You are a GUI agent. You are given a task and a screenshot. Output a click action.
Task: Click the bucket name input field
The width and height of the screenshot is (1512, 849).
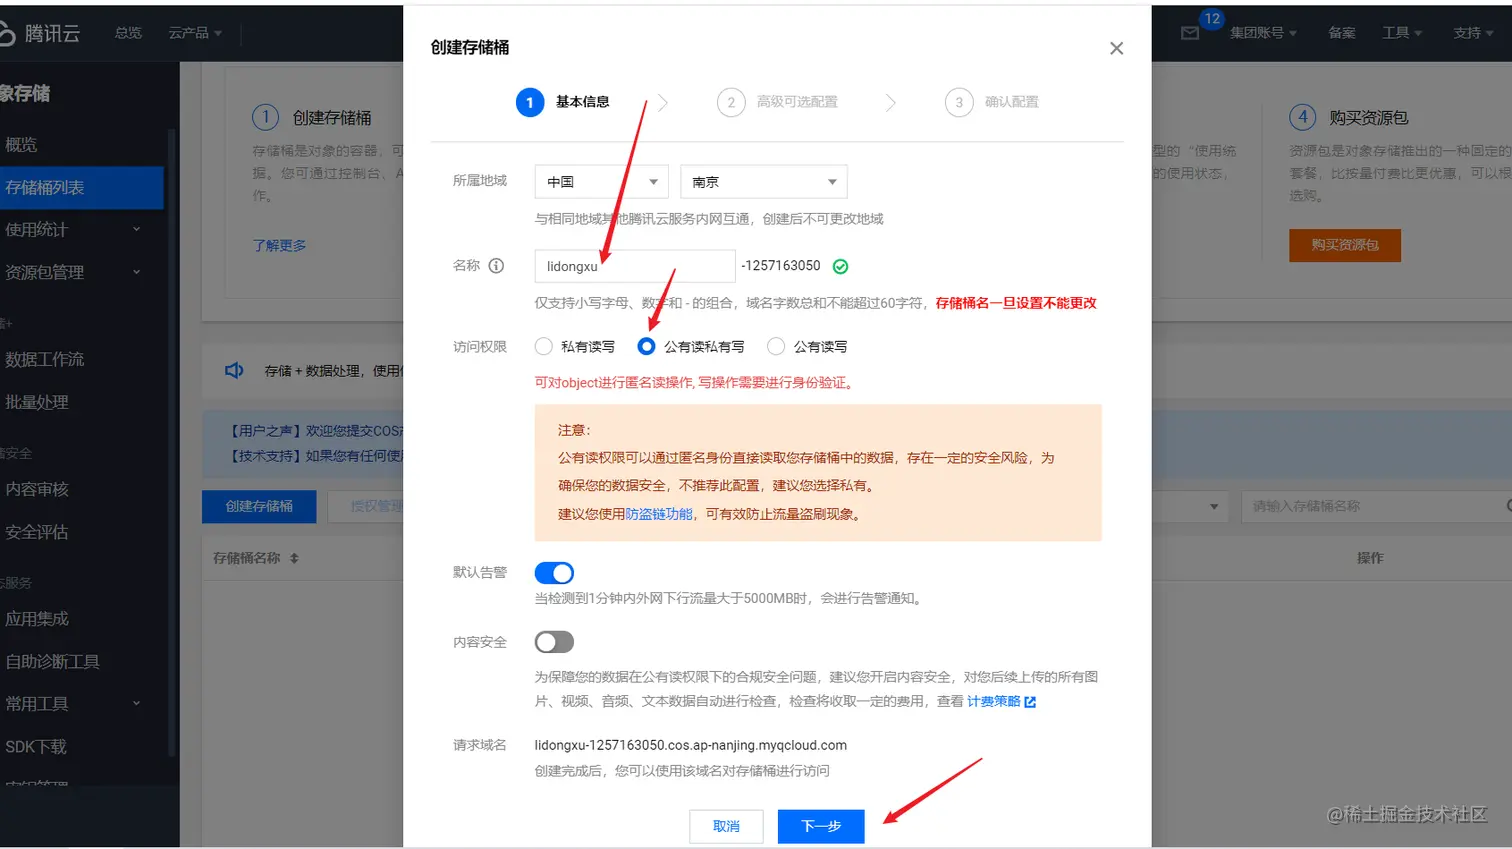(x=635, y=266)
